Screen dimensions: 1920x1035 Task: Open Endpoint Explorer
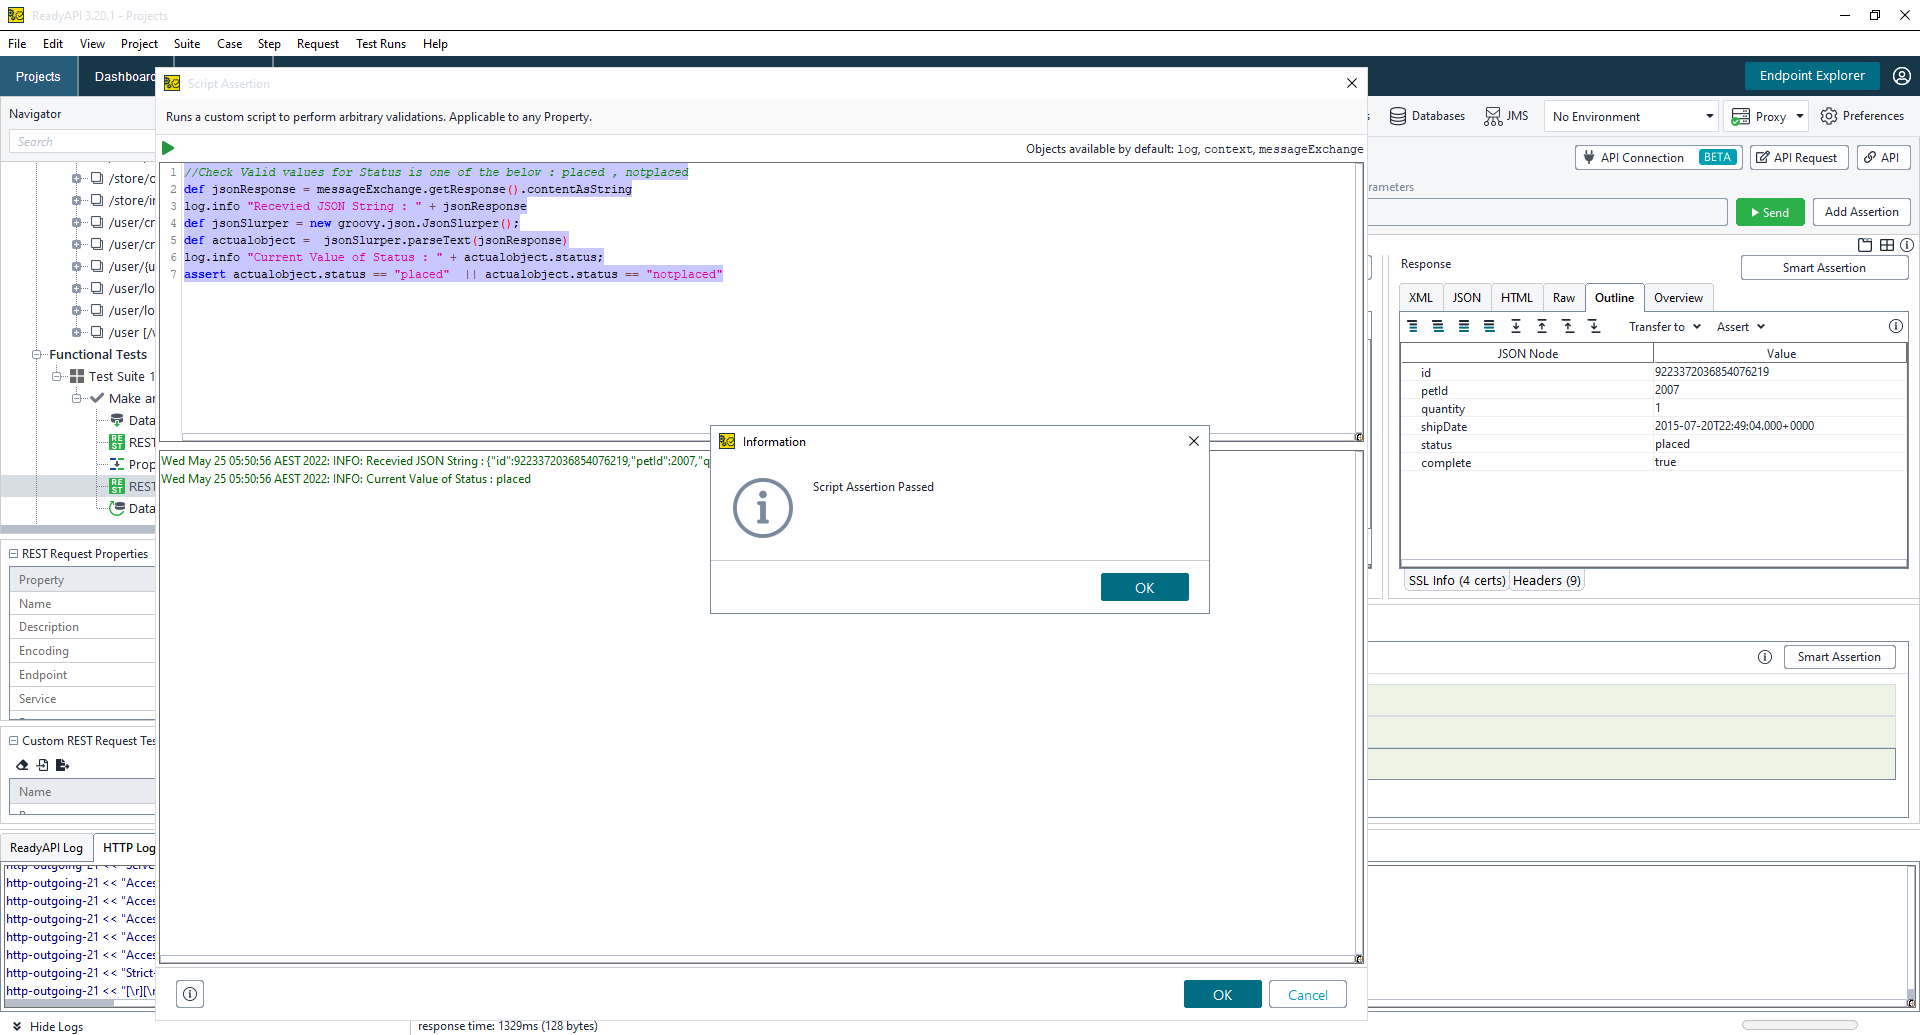[1812, 76]
